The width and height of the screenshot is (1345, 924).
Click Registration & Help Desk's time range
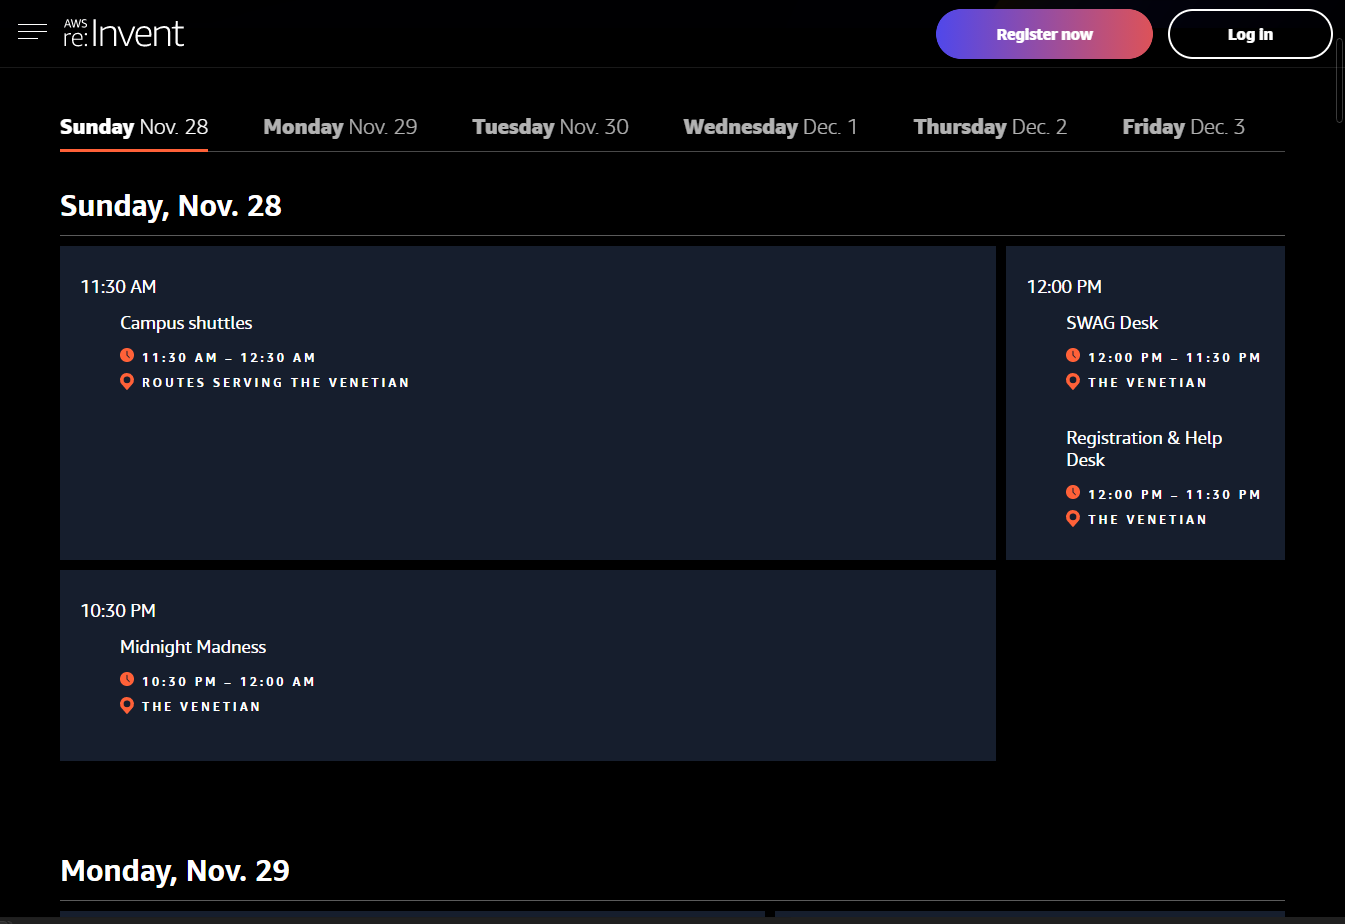pos(1174,495)
